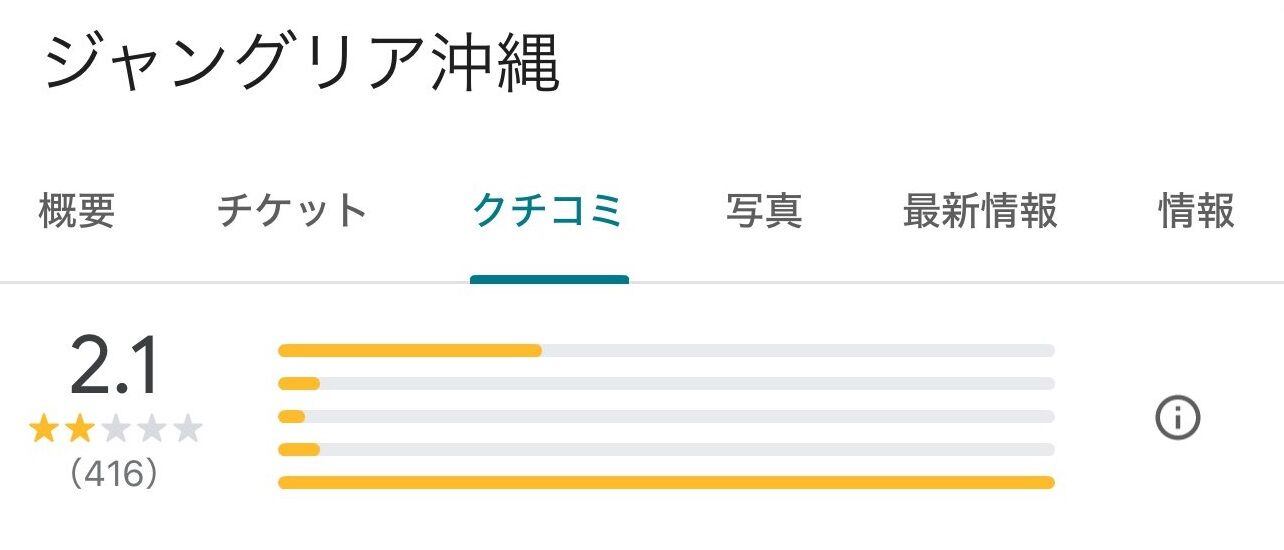Image resolution: width=1284 pixels, height=550 pixels.
Task: Click the (416) review count
Action: point(114,474)
